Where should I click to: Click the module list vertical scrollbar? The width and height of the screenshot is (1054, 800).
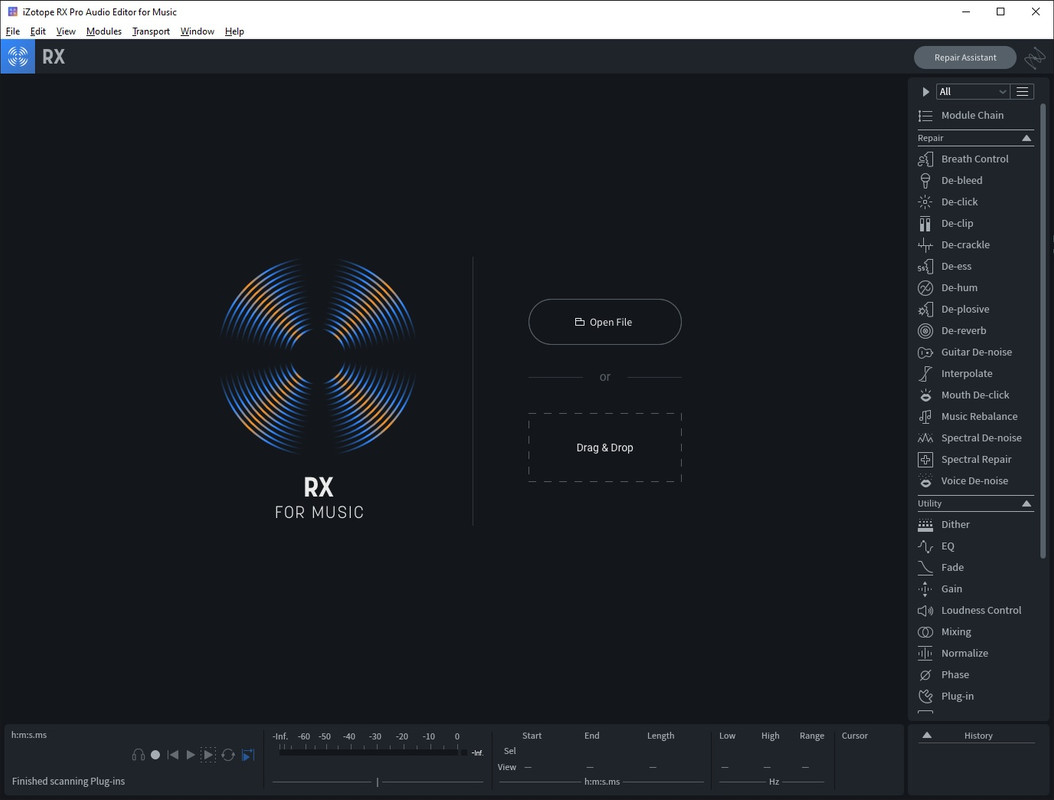pos(1043,329)
